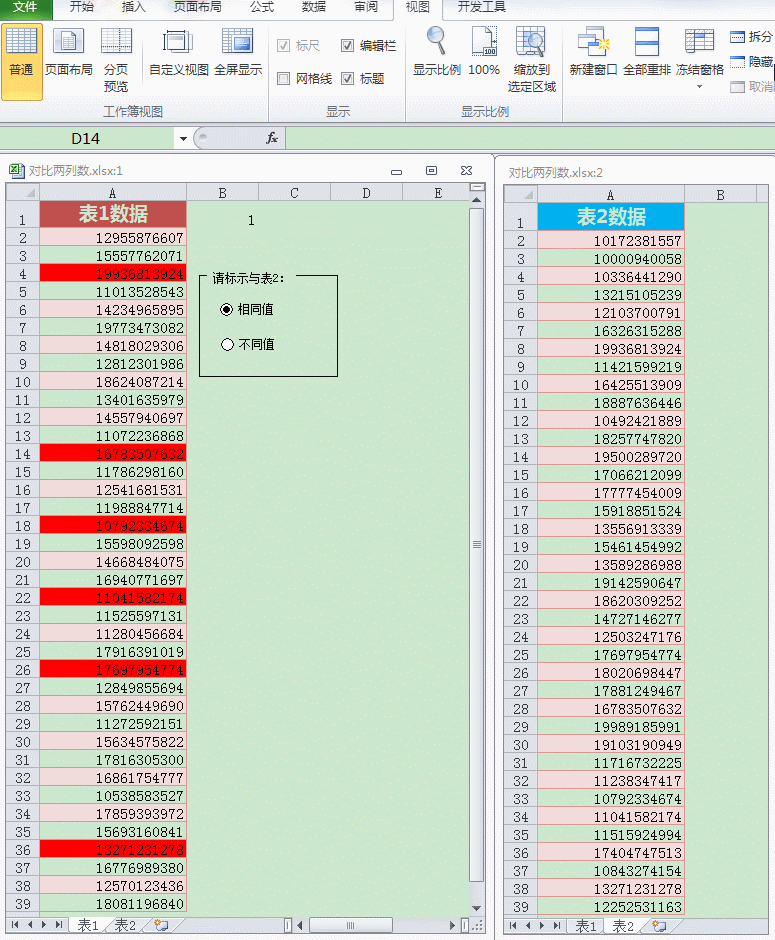Click column D header in xlsx:1 window
This screenshot has width=775, height=940.
tap(366, 193)
